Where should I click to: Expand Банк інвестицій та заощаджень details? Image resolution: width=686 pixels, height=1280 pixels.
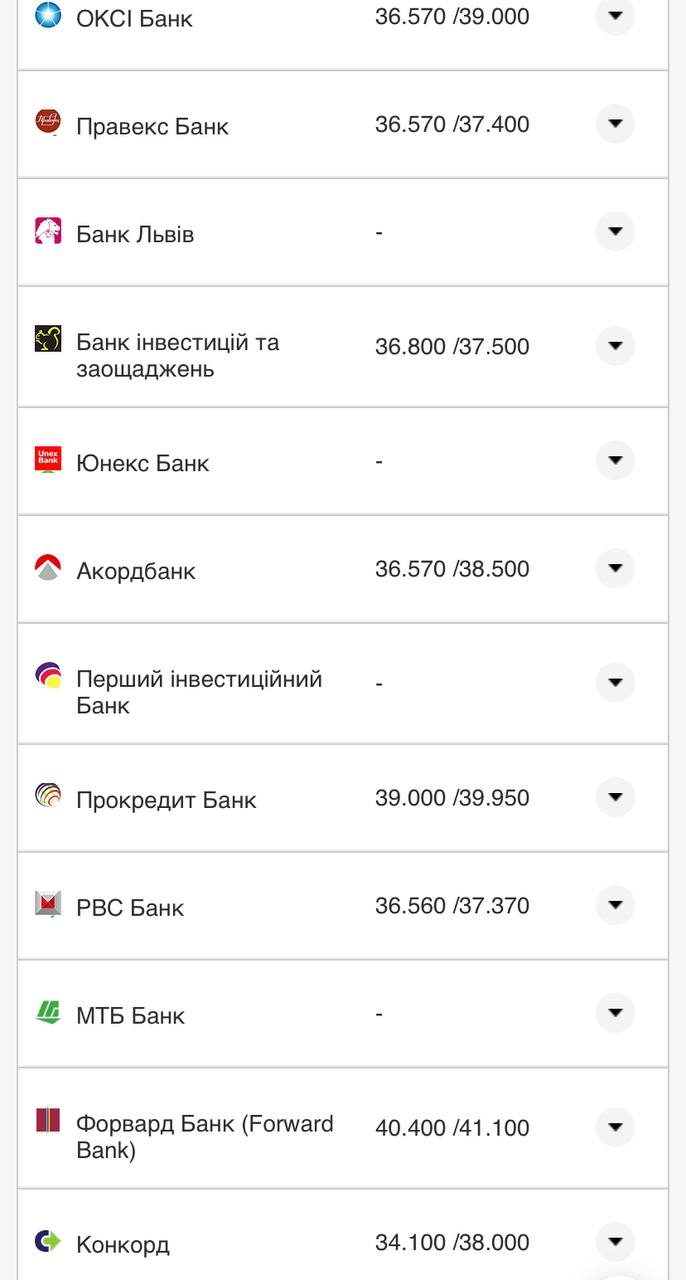615,346
